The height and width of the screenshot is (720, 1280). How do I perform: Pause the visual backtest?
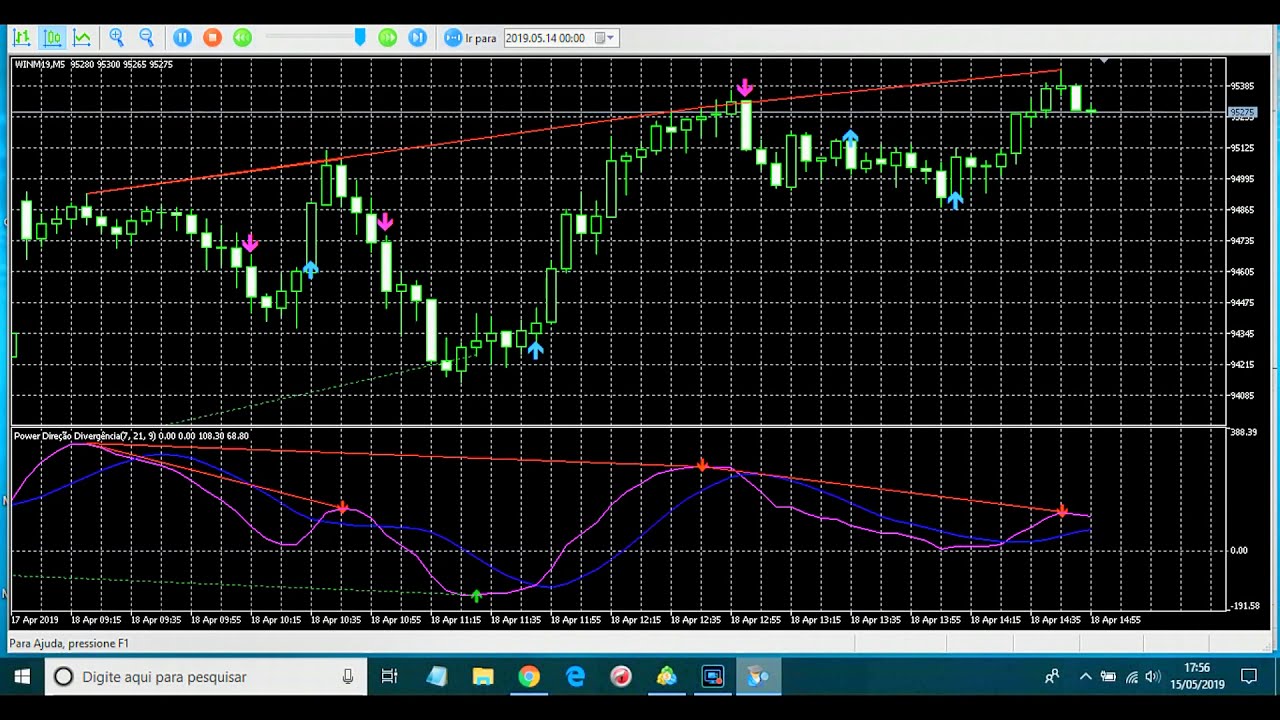point(182,38)
